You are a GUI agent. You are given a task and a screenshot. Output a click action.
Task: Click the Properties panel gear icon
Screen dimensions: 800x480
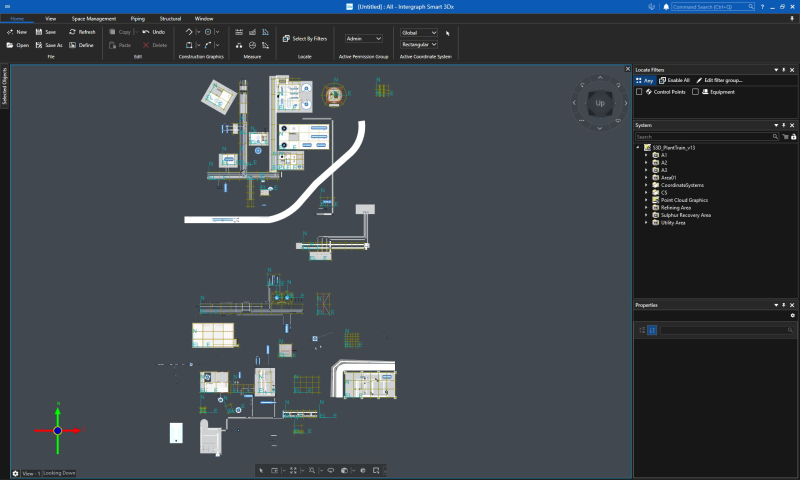pyautogui.click(x=792, y=315)
